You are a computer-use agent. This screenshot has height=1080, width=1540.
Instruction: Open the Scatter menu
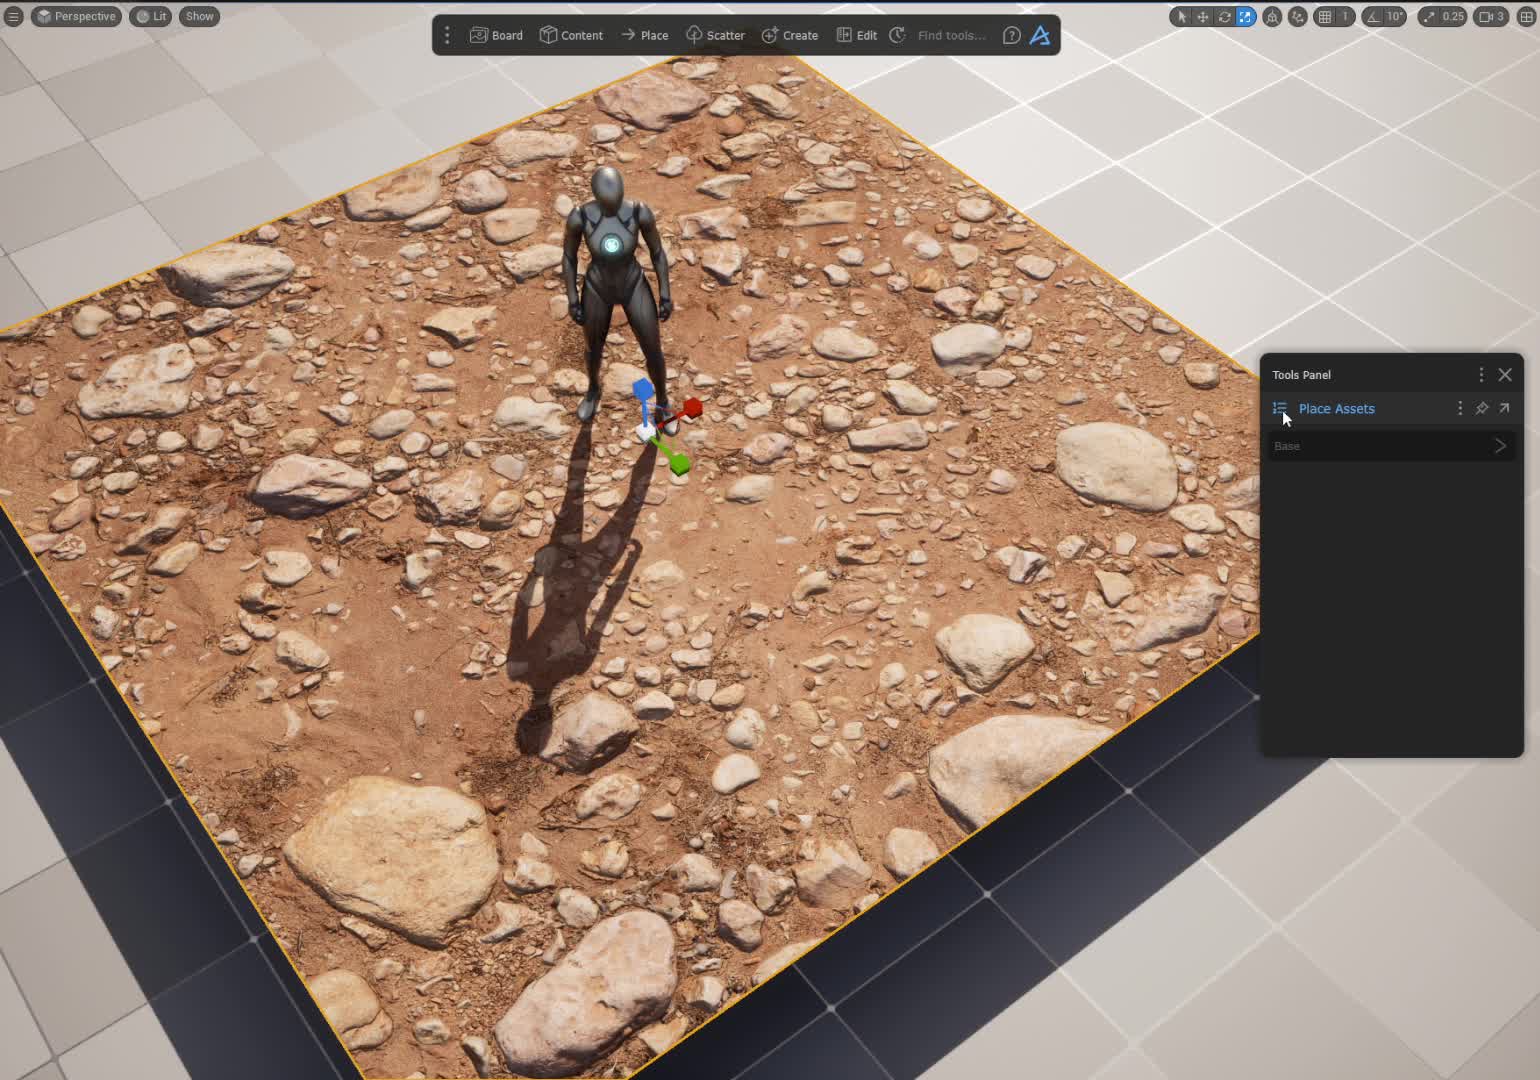[715, 35]
